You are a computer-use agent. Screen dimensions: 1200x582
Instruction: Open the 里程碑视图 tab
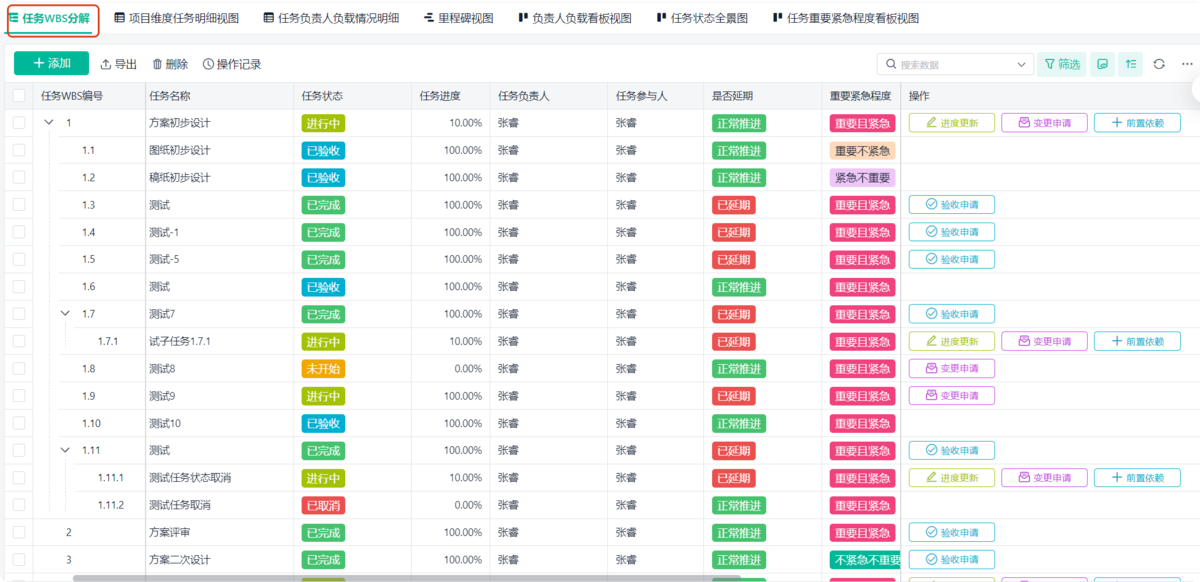[x=458, y=18]
